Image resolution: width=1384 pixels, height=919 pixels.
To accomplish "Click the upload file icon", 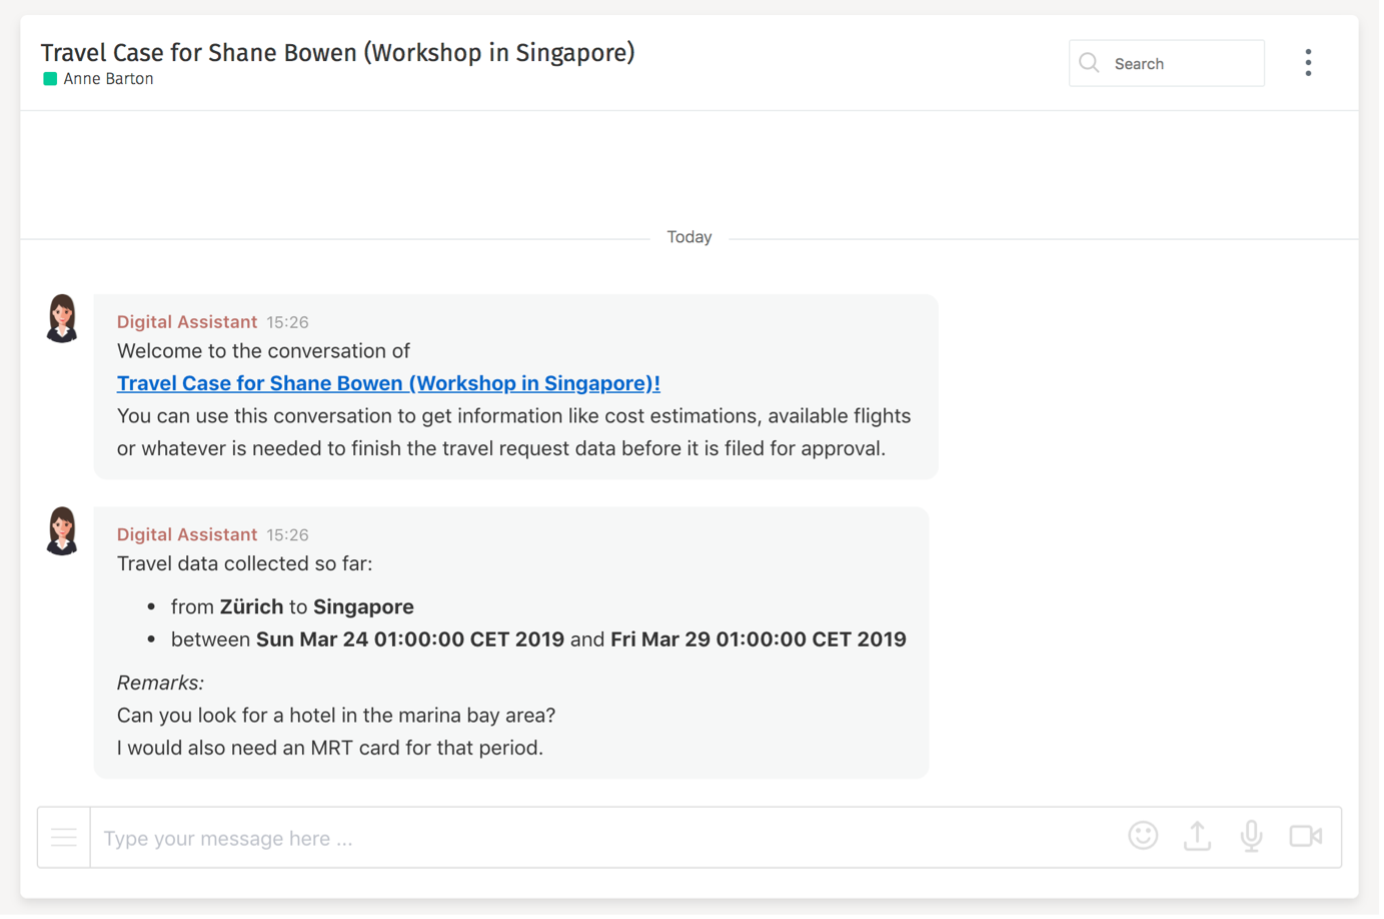I will (x=1197, y=836).
